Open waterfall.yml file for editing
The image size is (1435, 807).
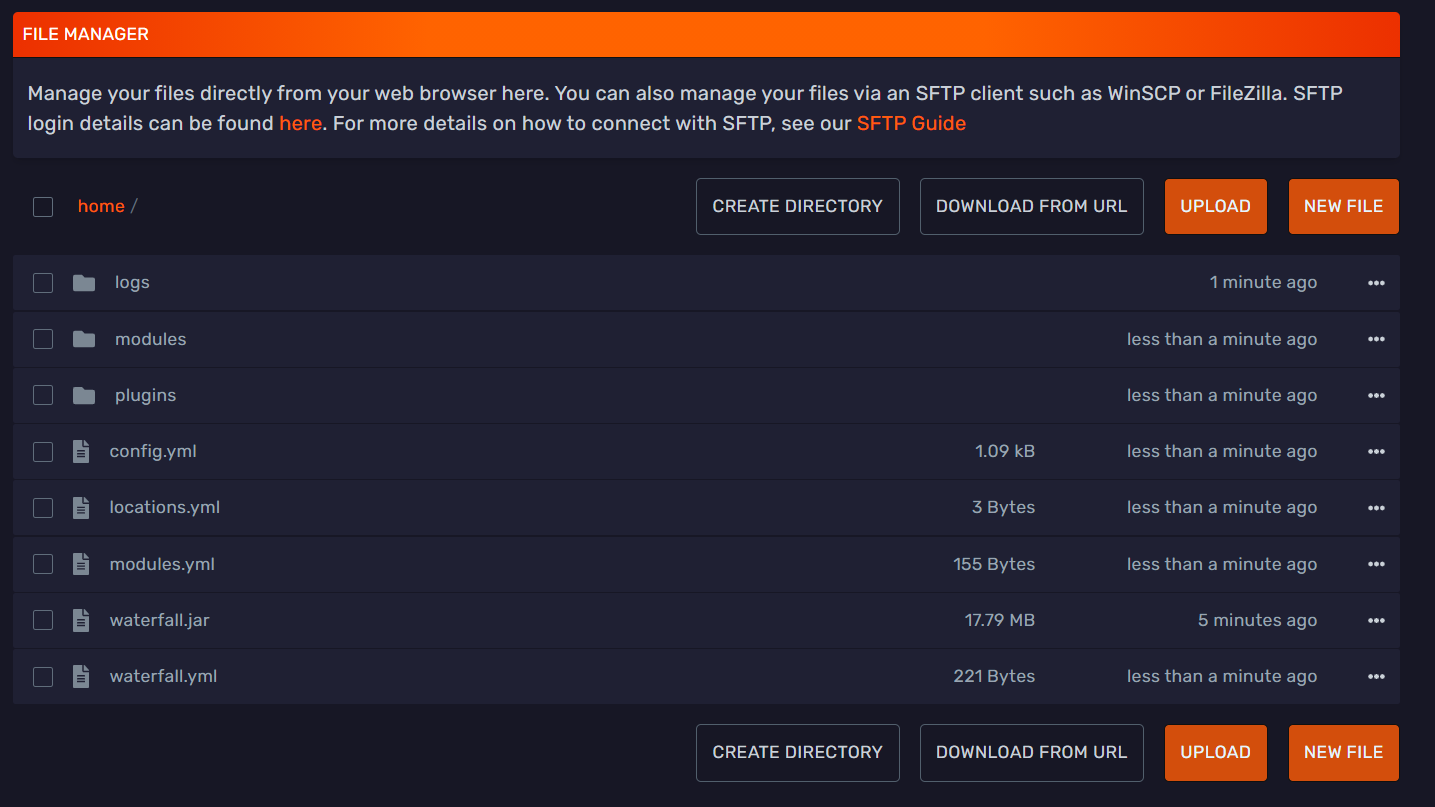163,677
